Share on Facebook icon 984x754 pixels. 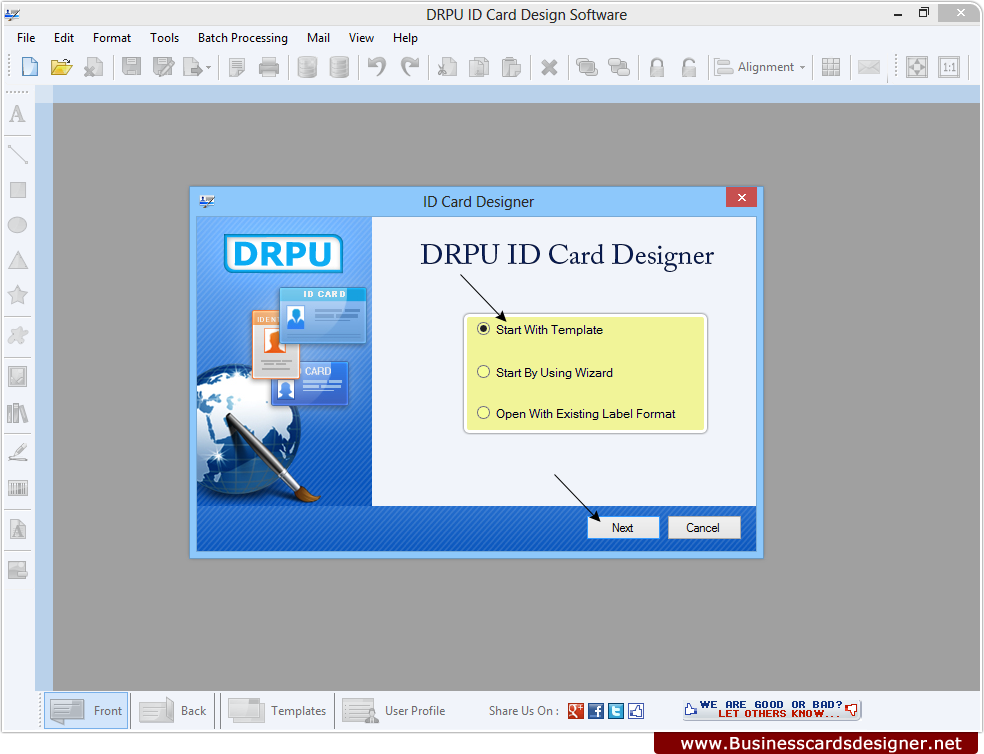click(596, 711)
